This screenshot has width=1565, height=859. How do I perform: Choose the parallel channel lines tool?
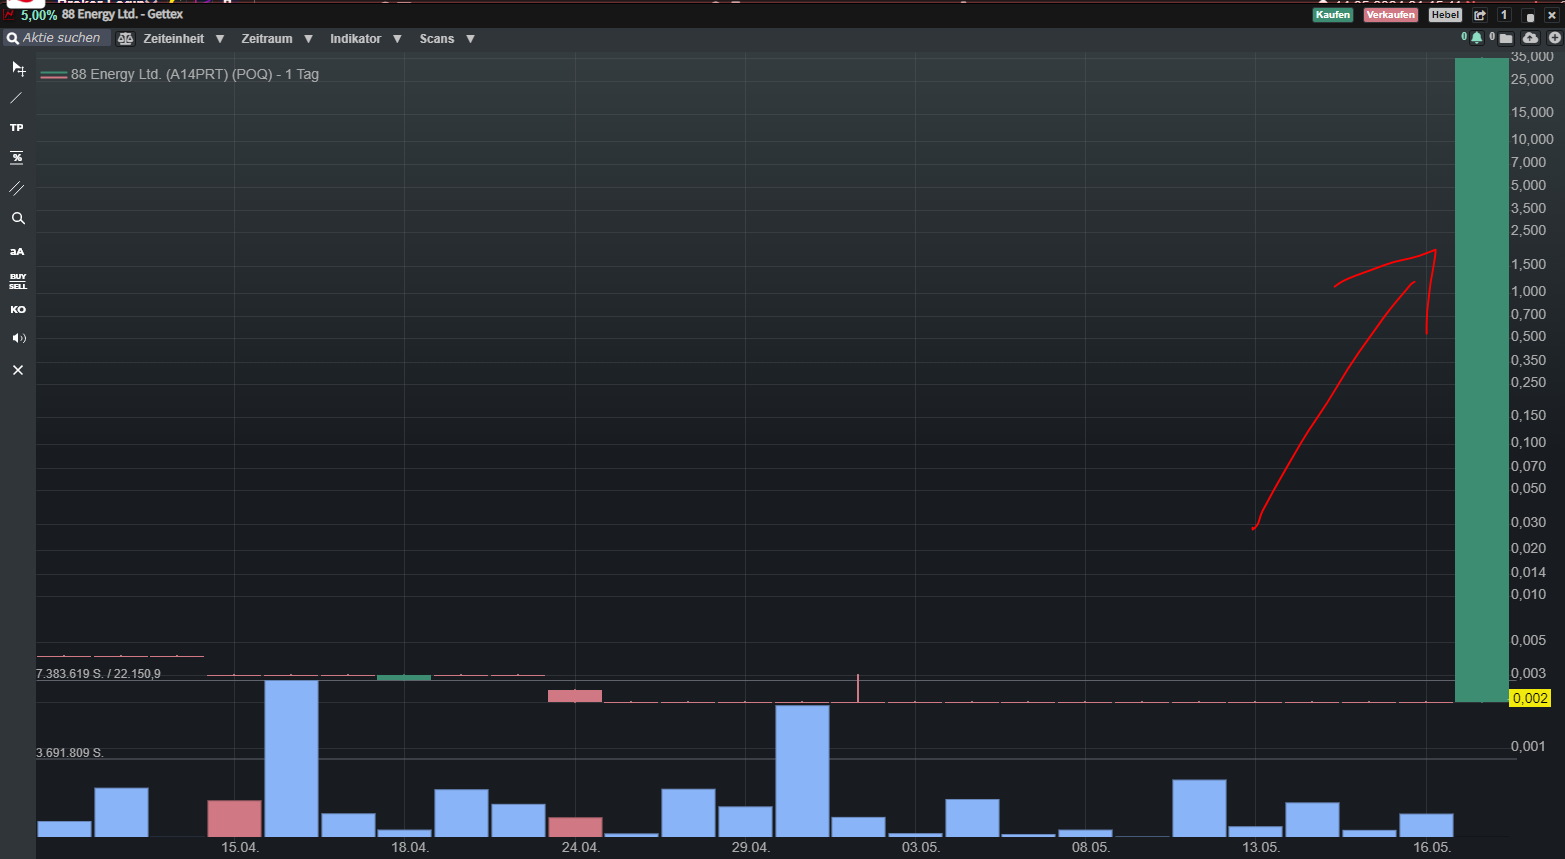click(x=17, y=188)
